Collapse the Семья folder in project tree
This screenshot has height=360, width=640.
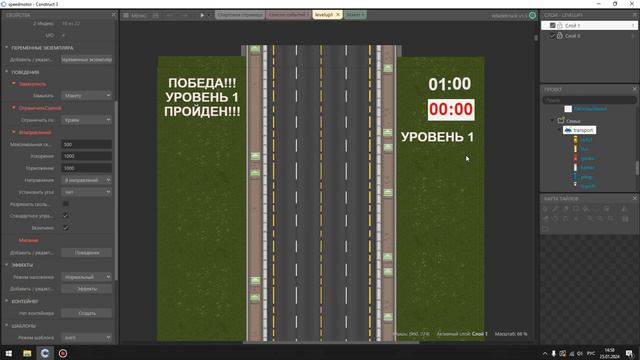(x=553, y=121)
